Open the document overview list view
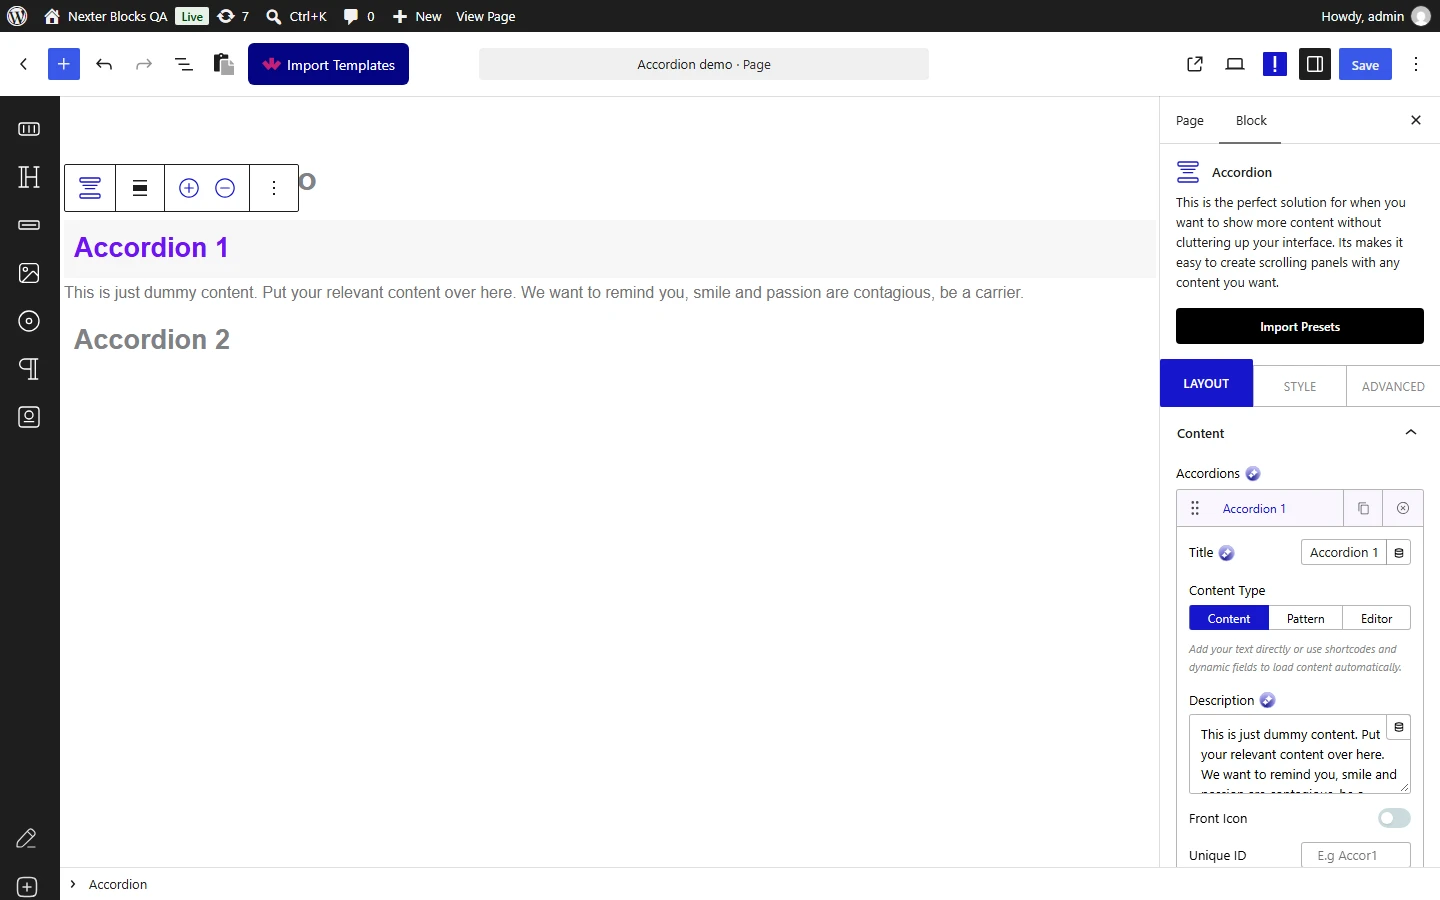1440x900 pixels. [184, 64]
